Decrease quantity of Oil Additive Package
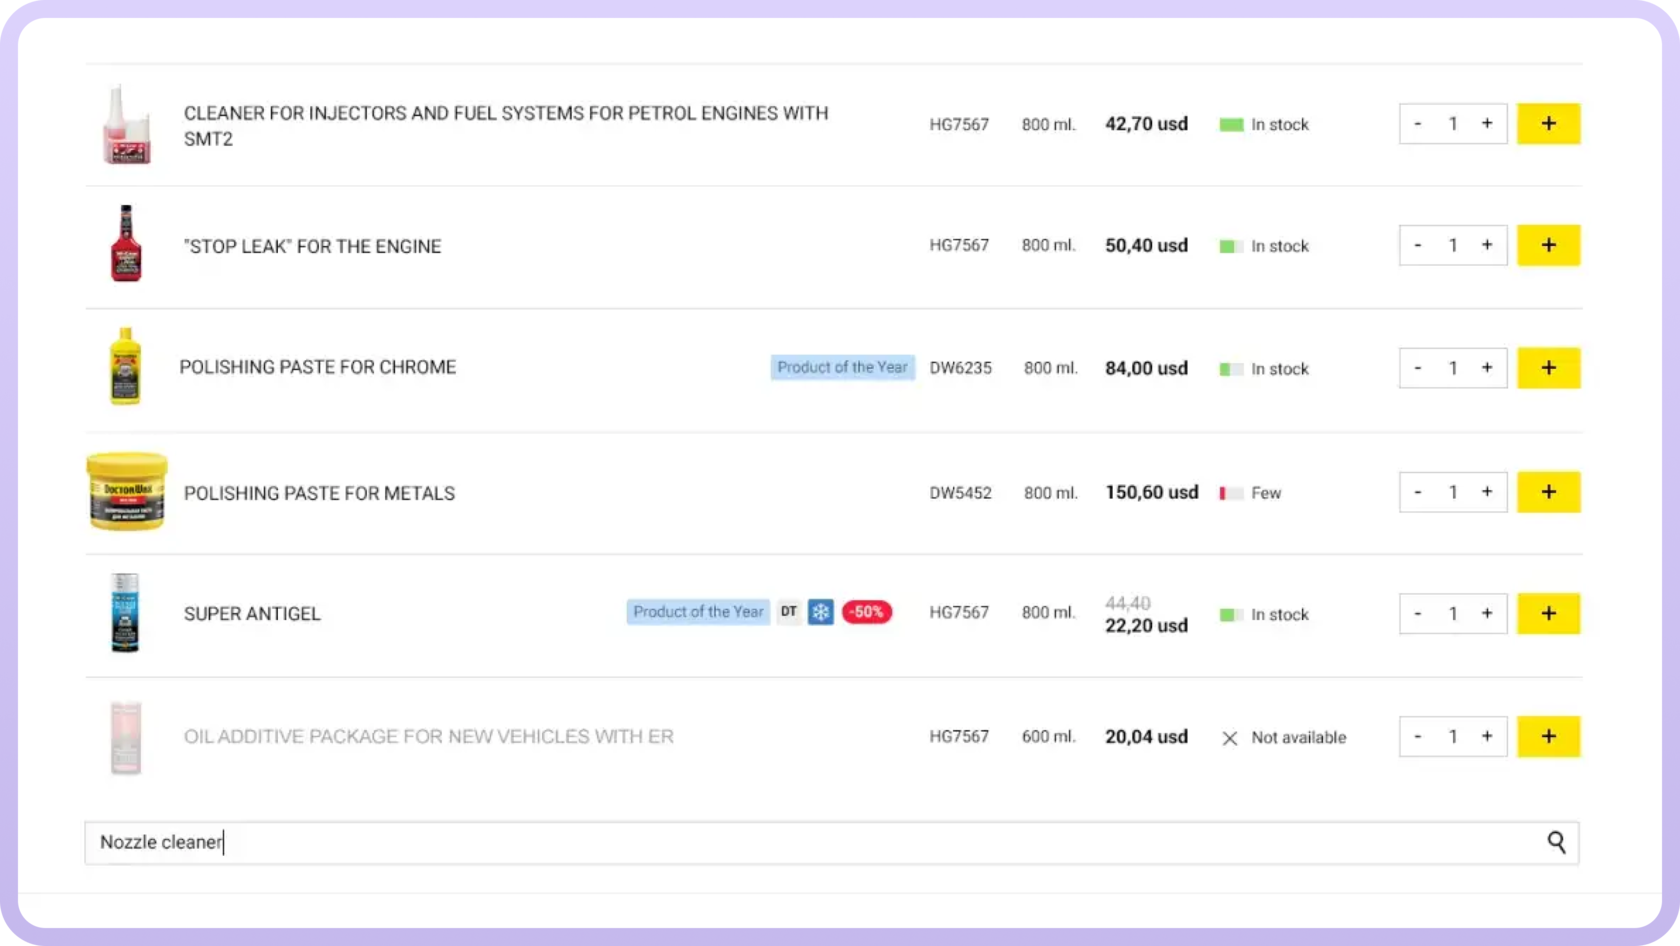Screen dimensions: 1680x946 click(1417, 737)
